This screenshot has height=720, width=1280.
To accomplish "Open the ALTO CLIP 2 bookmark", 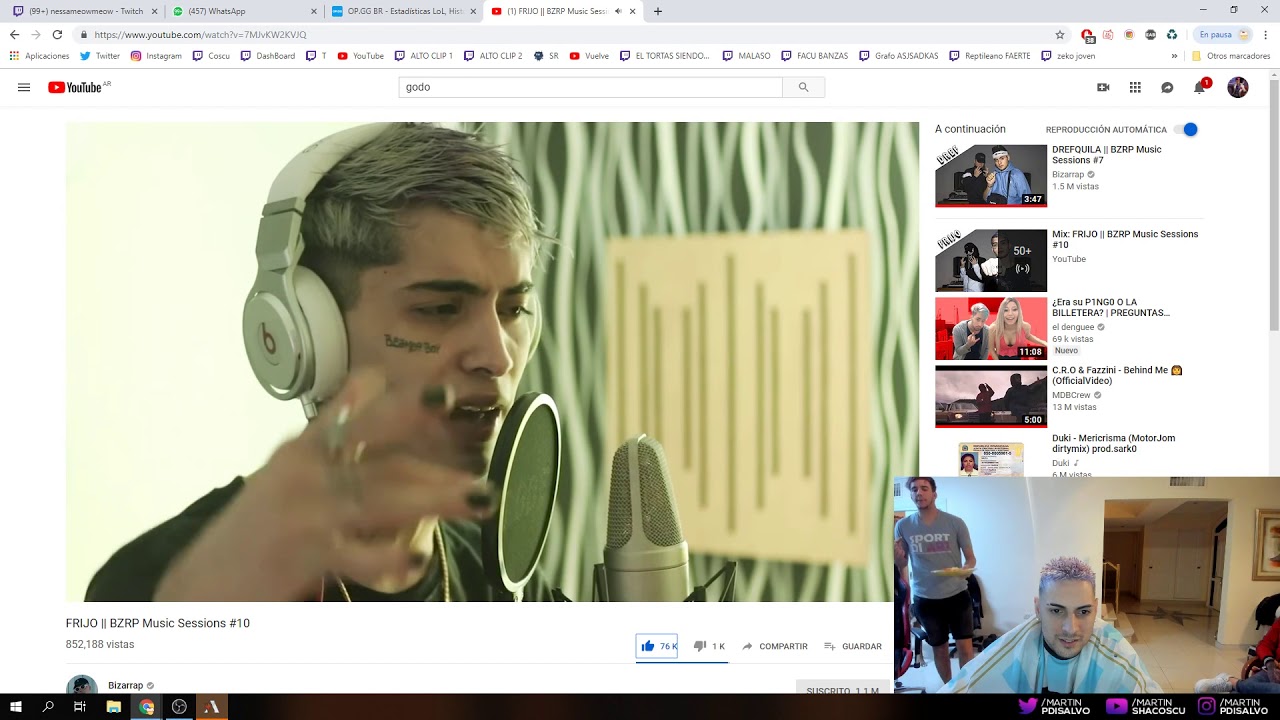I will tap(493, 56).
